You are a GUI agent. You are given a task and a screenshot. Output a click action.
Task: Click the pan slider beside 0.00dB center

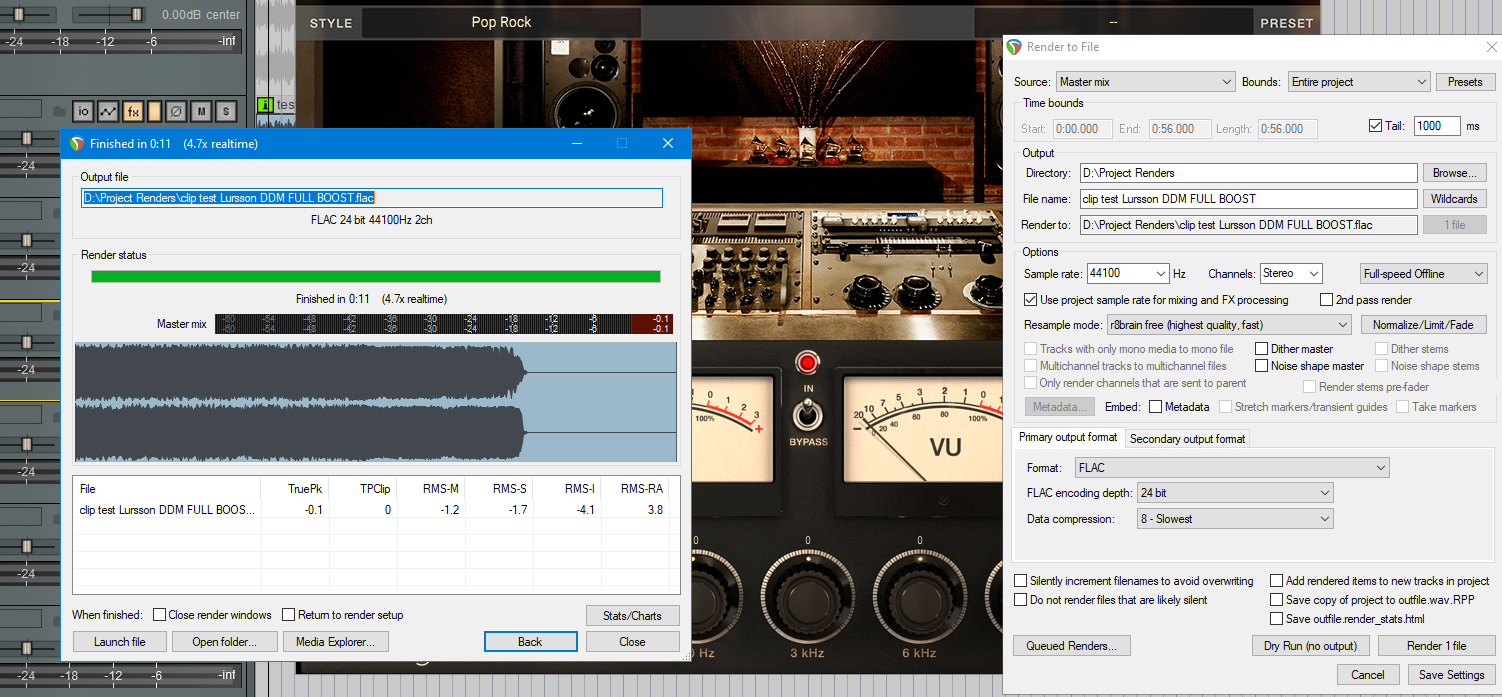click(137, 15)
